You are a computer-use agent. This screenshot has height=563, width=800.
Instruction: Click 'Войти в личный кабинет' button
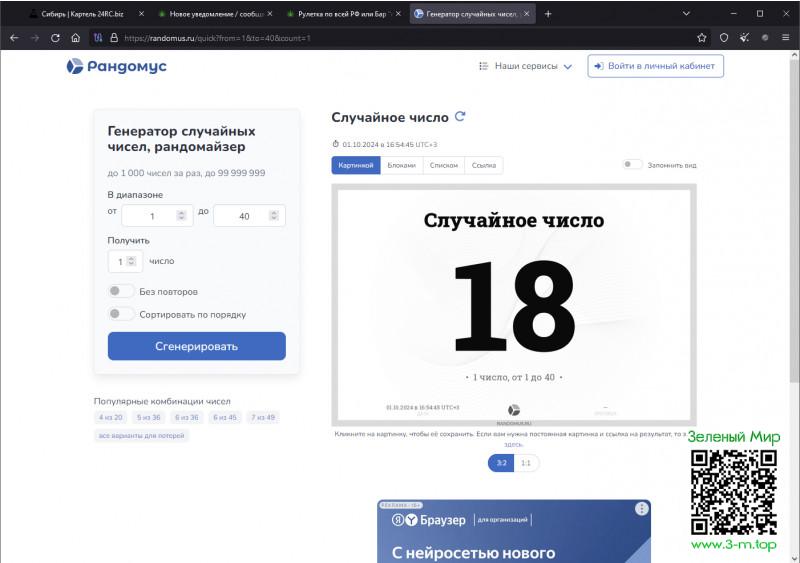point(655,66)
